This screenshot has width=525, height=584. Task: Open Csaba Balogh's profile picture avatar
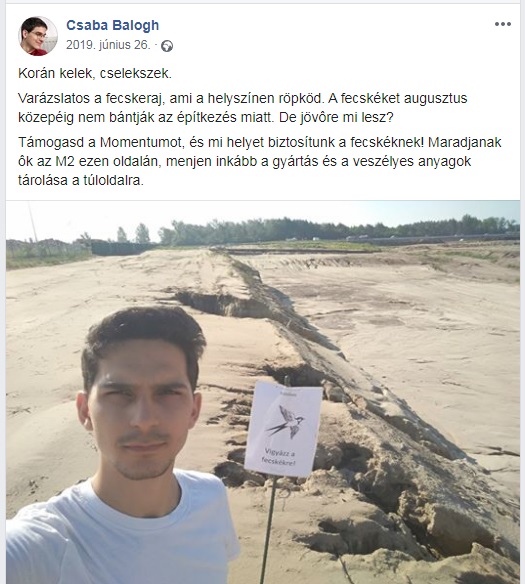pos(38,36)
